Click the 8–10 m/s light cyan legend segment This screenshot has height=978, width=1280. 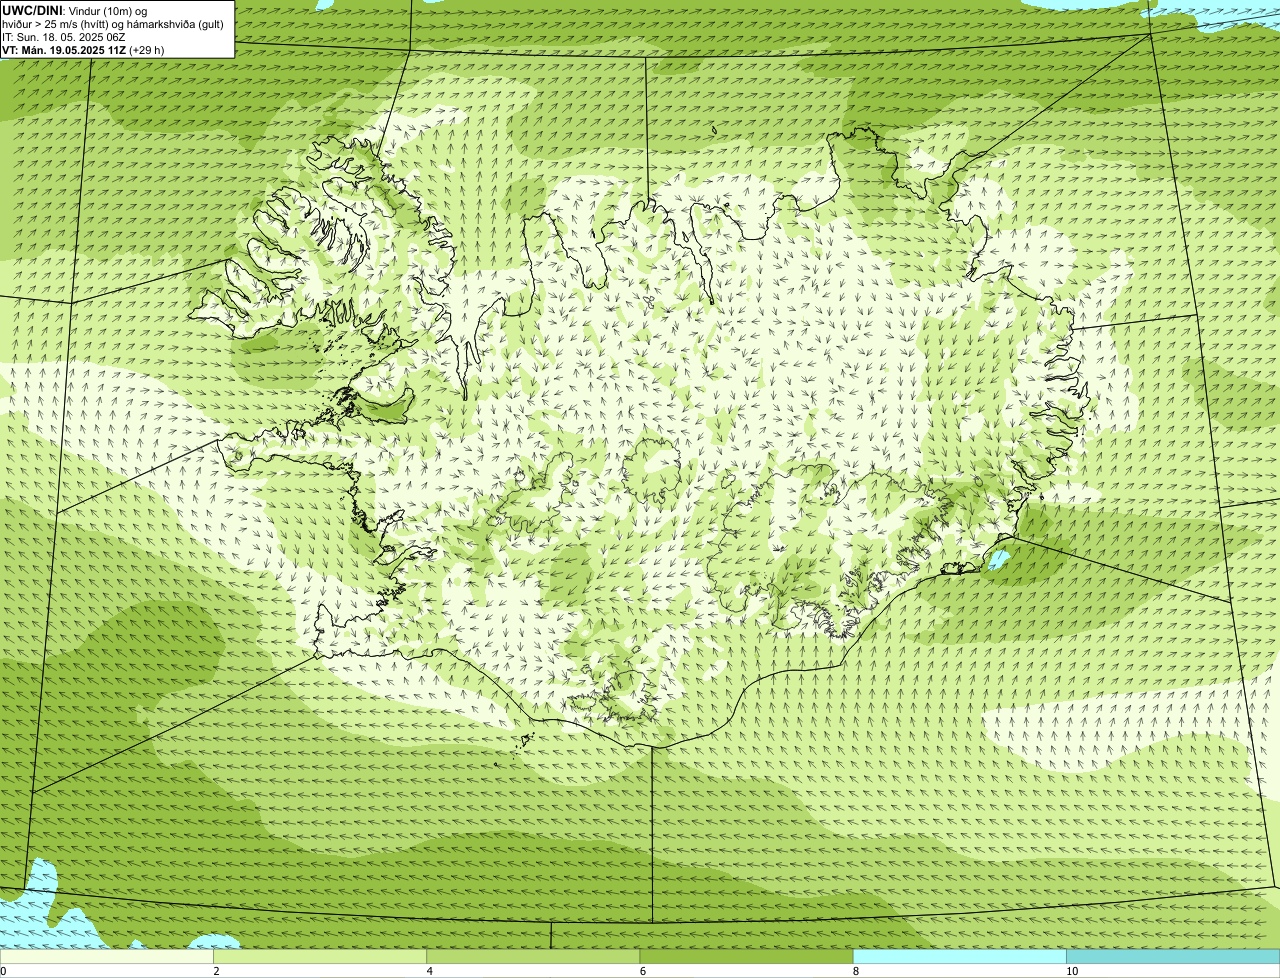click(x=959, y=957)
